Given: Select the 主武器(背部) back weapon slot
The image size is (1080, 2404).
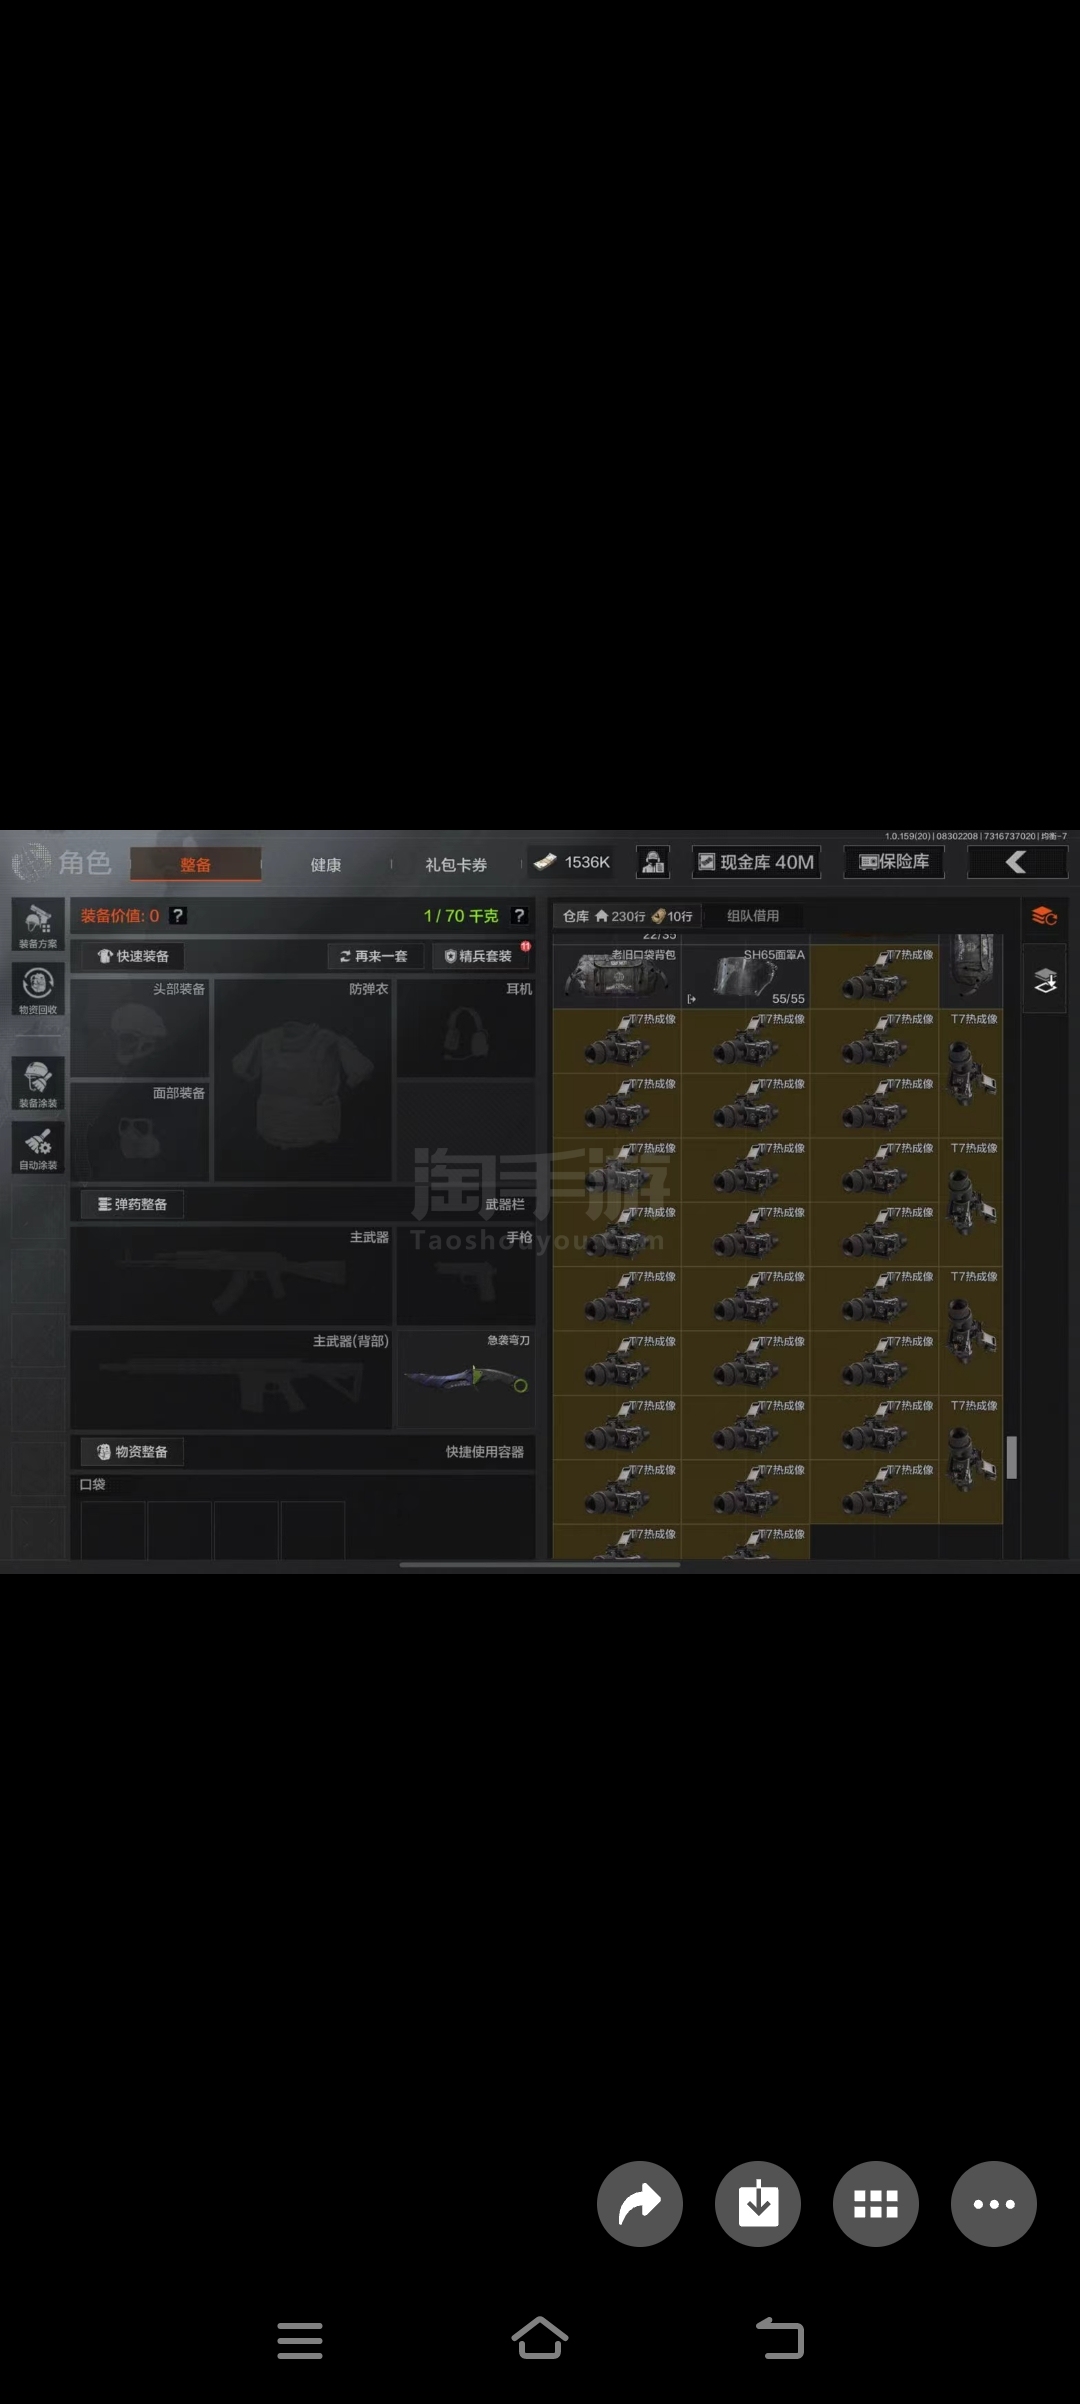Looking at the screenshot, I should tap(231, 1380).
